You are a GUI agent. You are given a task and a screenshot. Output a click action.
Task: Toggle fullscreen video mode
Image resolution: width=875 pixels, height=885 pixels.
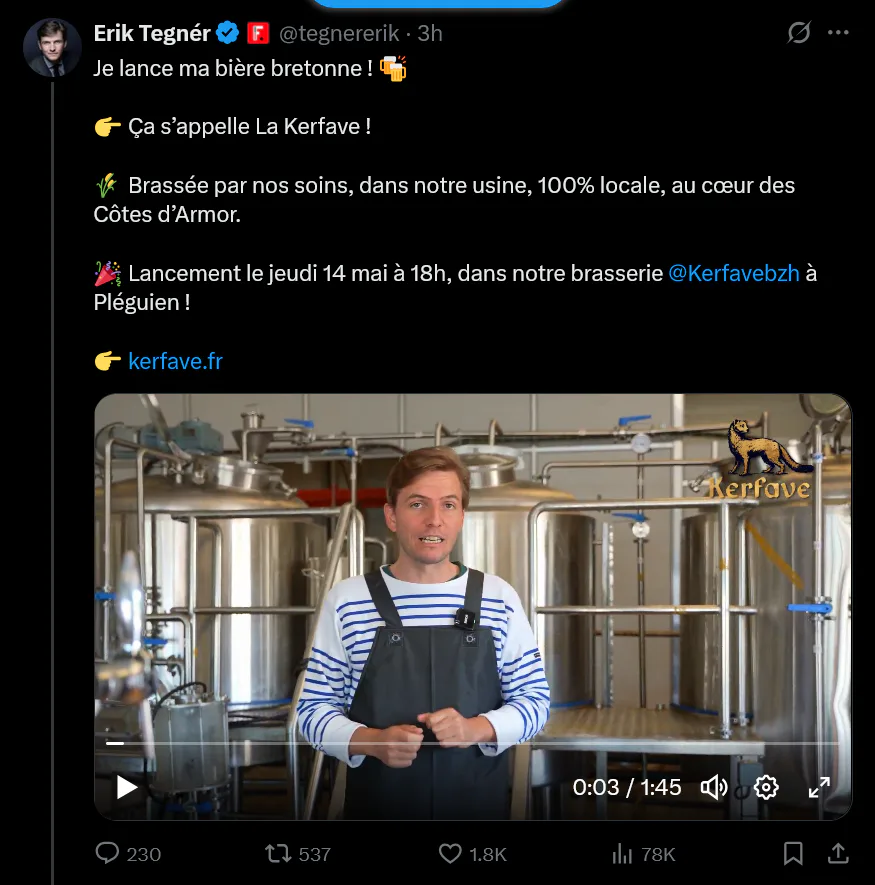coord(819,787)
